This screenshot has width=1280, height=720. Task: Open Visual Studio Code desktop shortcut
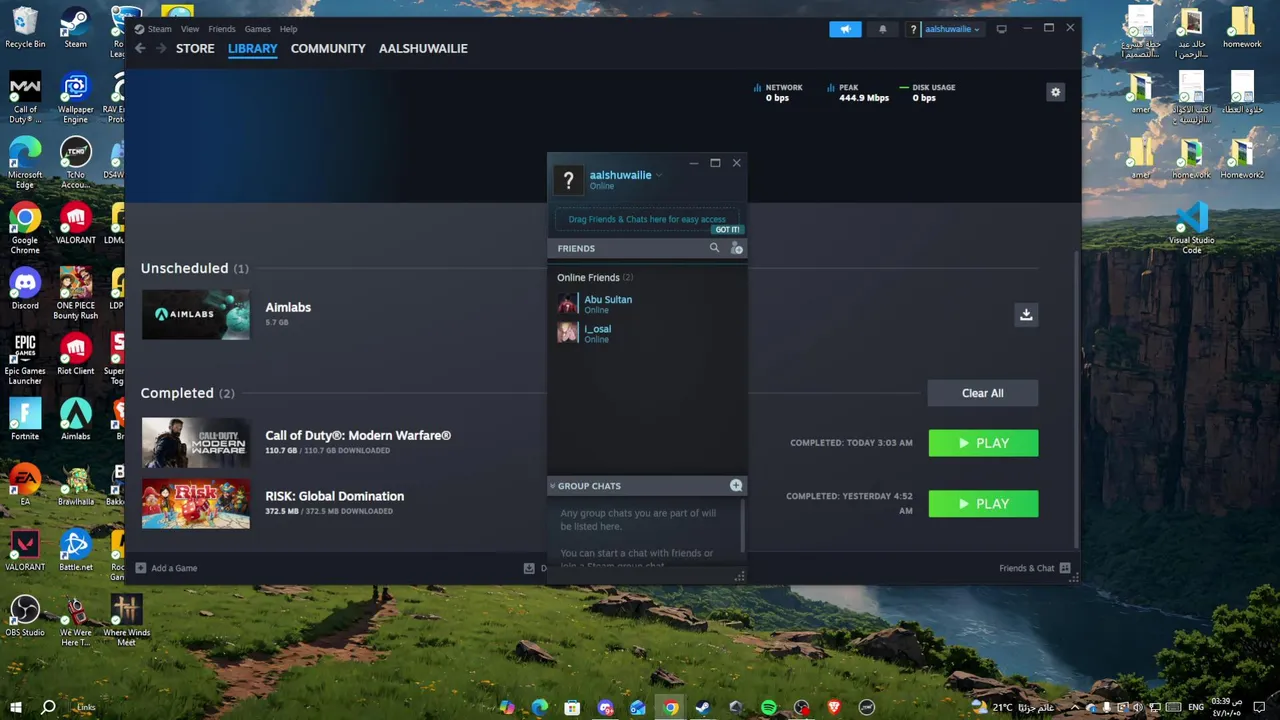1192,228
